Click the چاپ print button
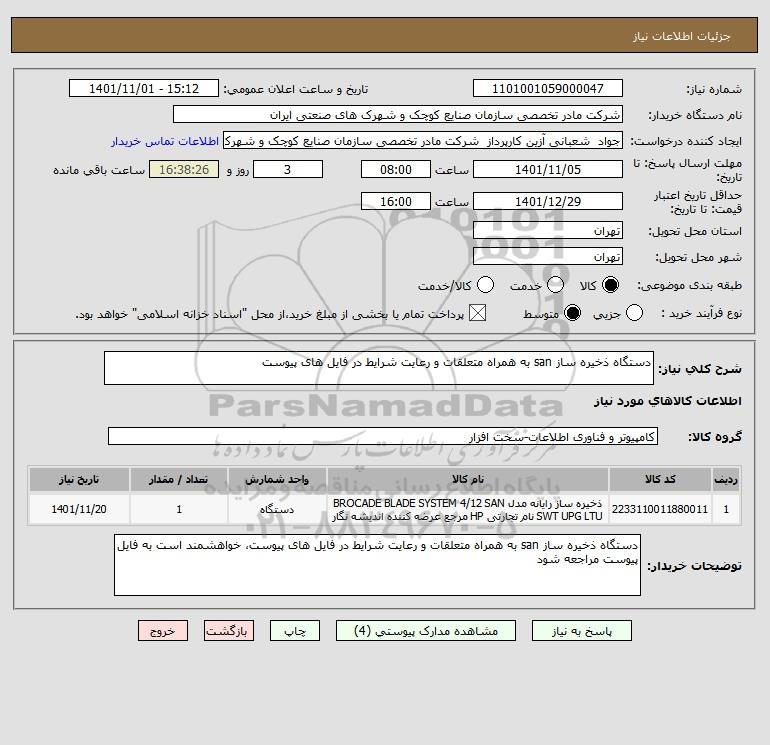The width and height of the screenshot is (770, 745). point(295,631)
